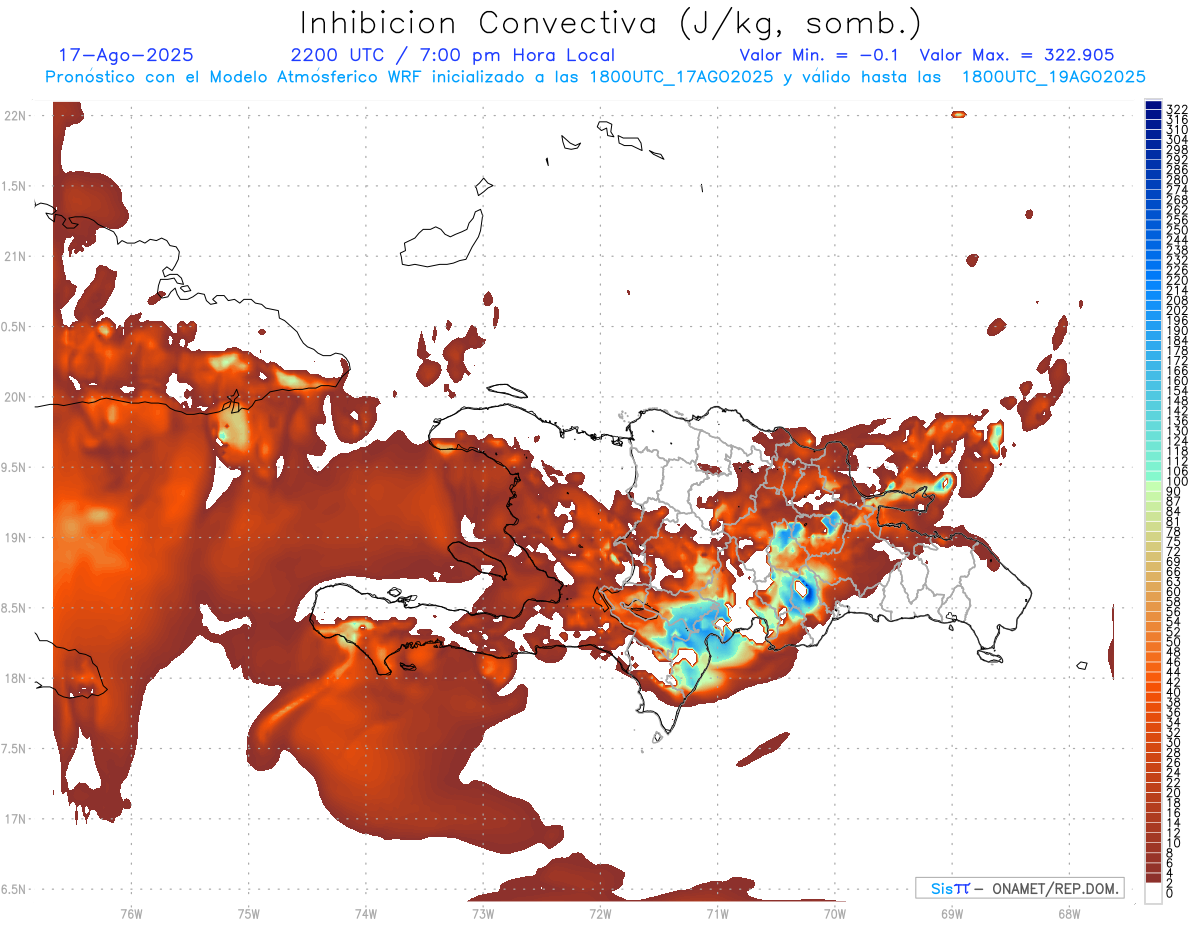
Task: Click the "69W" longitude label
Action: coord(951,913)
